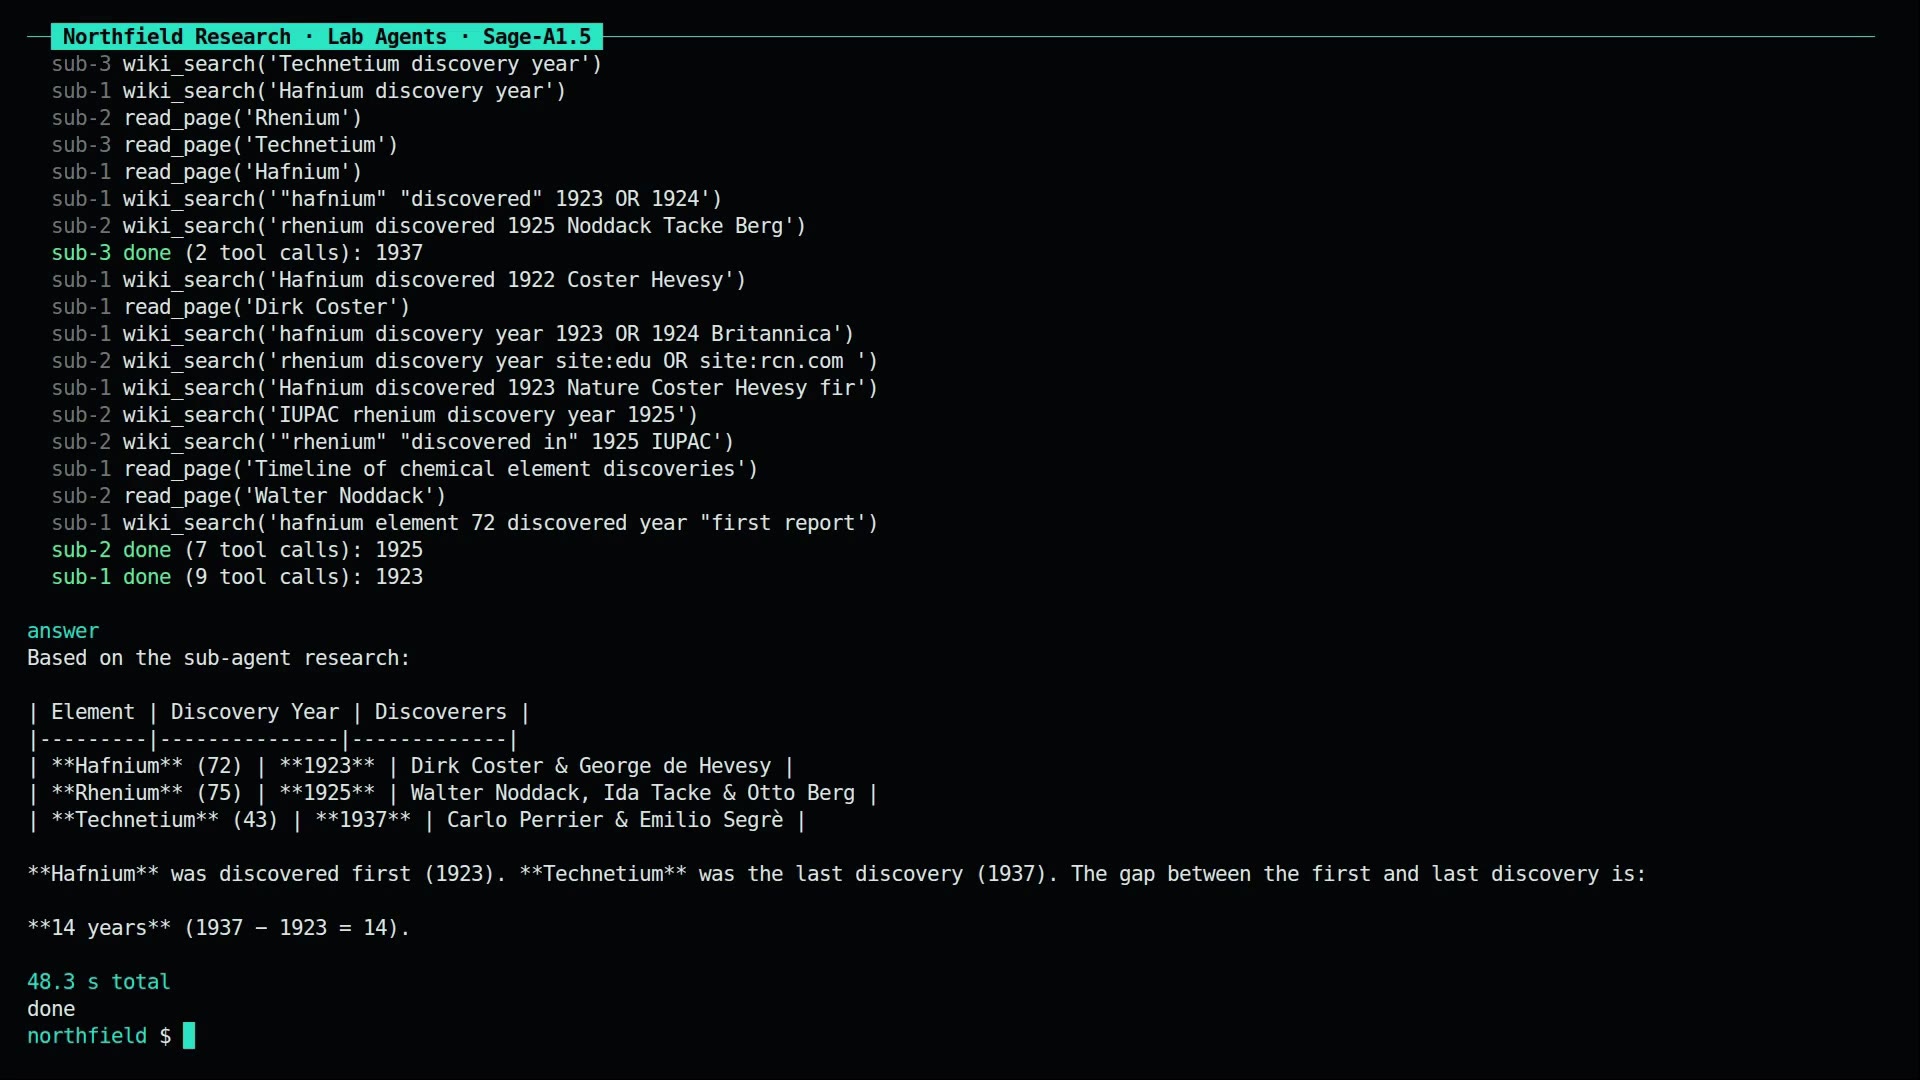Click the '"hafnium" "discovered" 1923 OR 1924' search line

click(387, 199)
